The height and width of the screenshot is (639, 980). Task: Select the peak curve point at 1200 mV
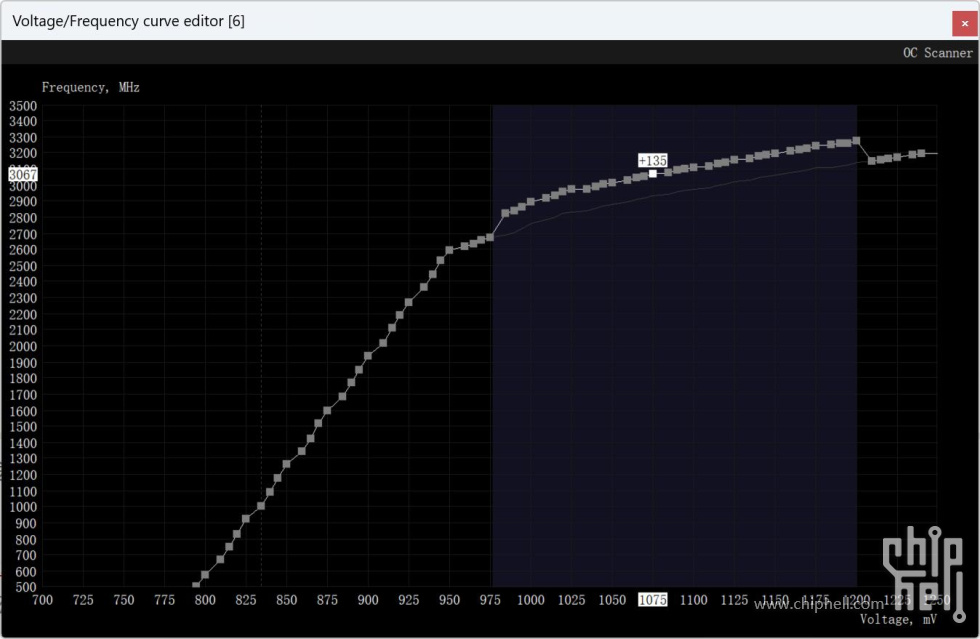coord(856,141)
